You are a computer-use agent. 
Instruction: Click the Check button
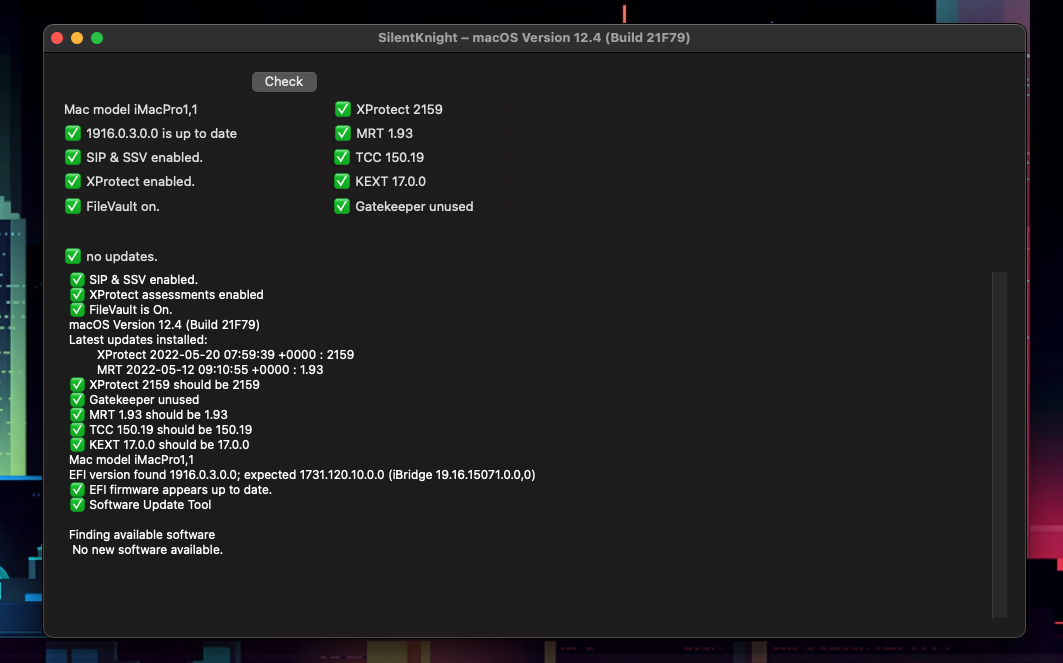(x=284, y=81)
